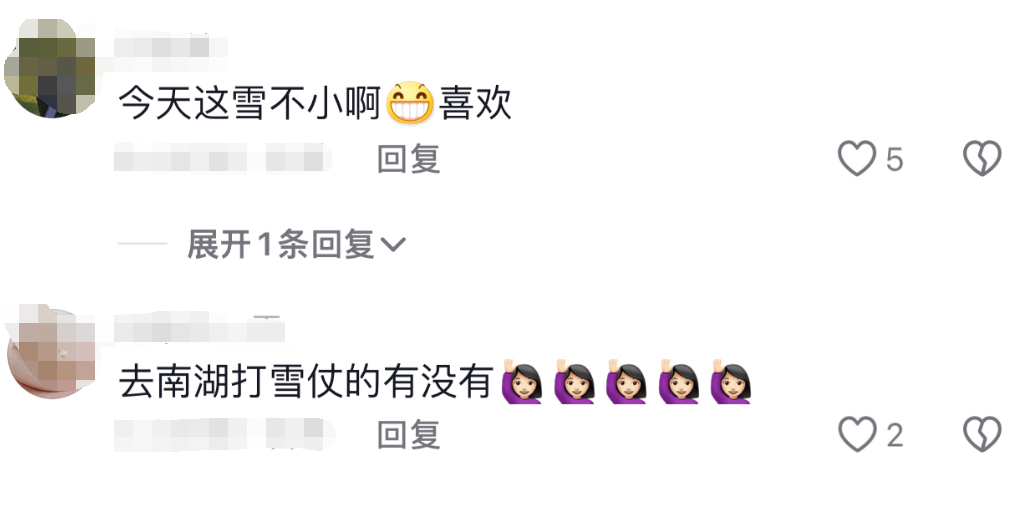Expand 展开1条回复 to show hidden reply
Viewport: 1036px width, 529px height.
coord(296,244)
